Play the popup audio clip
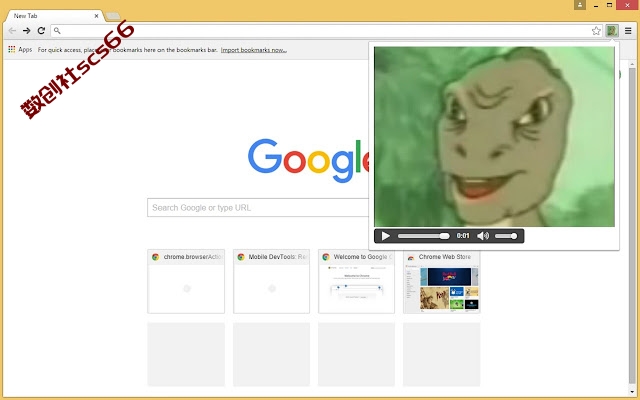 (x=385, y=236)
